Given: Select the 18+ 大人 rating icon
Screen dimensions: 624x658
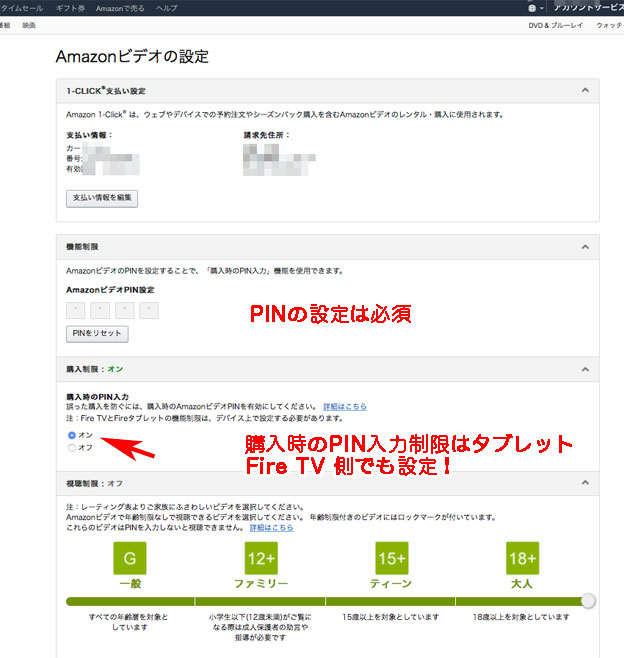Looking at the screenshot, I should pos(522,558).
